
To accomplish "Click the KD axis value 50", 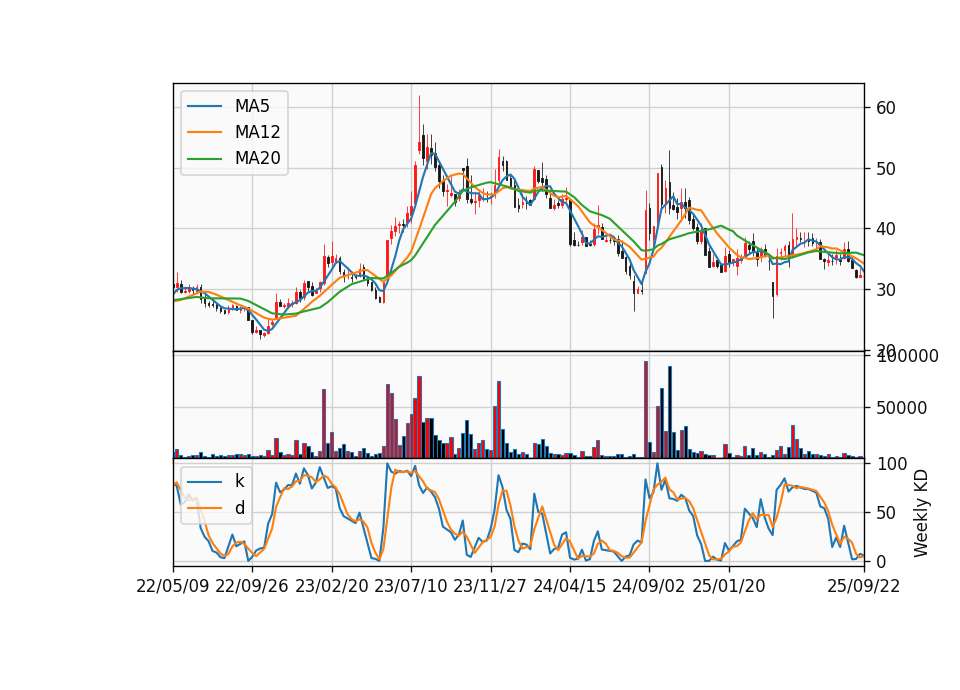I will [886, 512].
